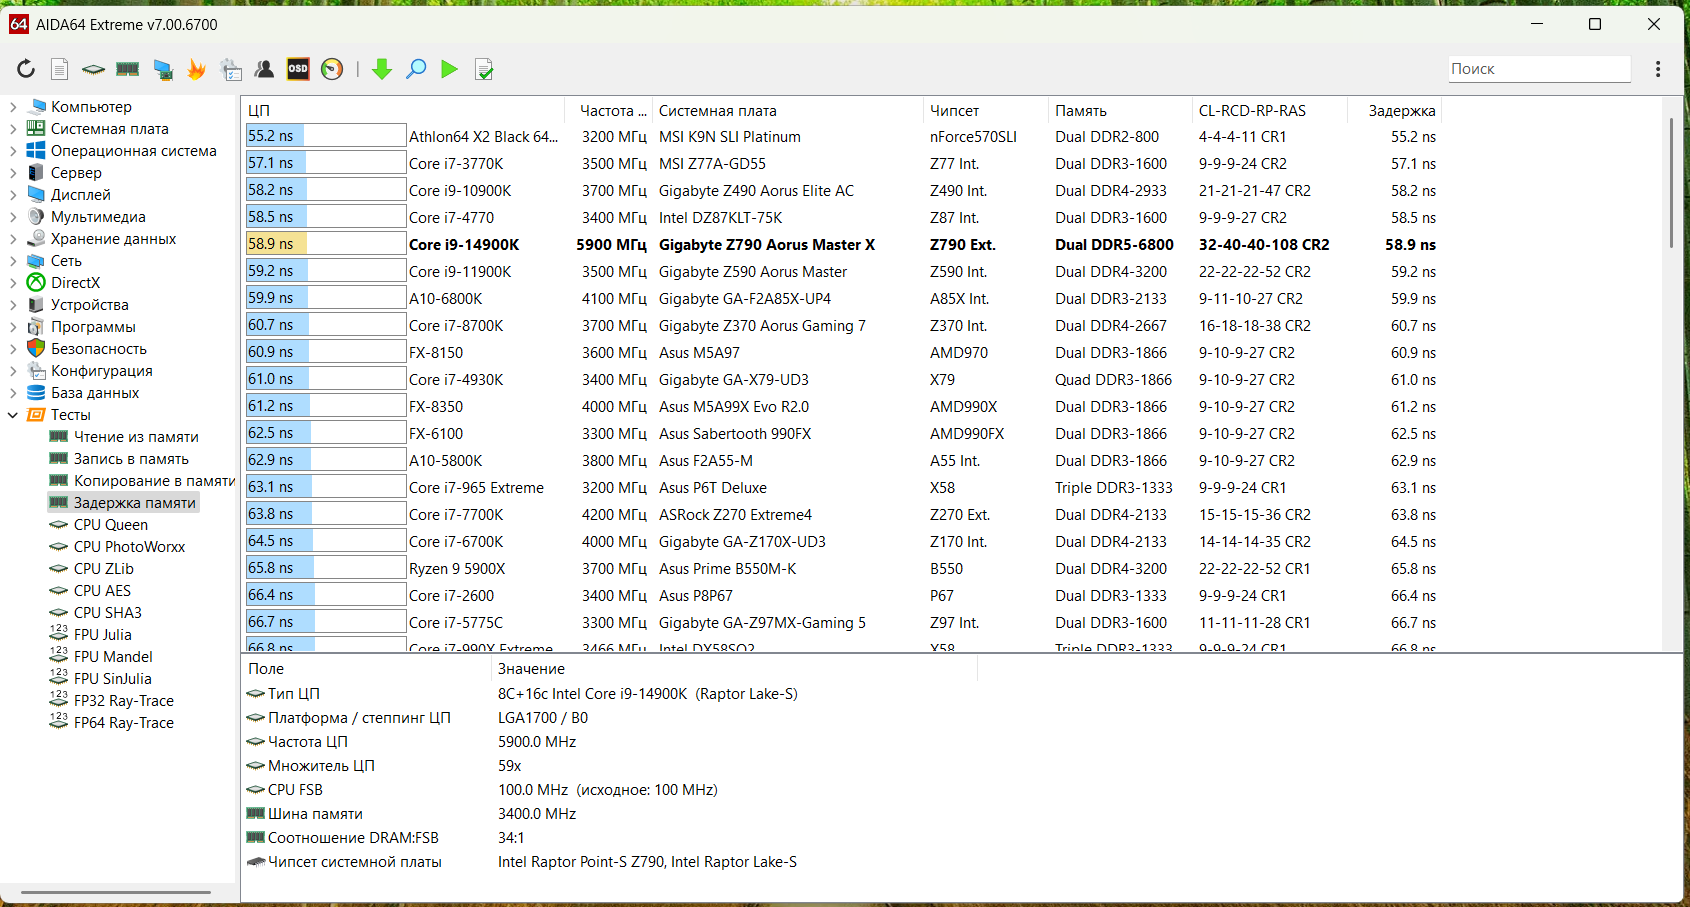1690x907 pixels.
Task: Click the Программы tree icon
Action: coord(36,327)
